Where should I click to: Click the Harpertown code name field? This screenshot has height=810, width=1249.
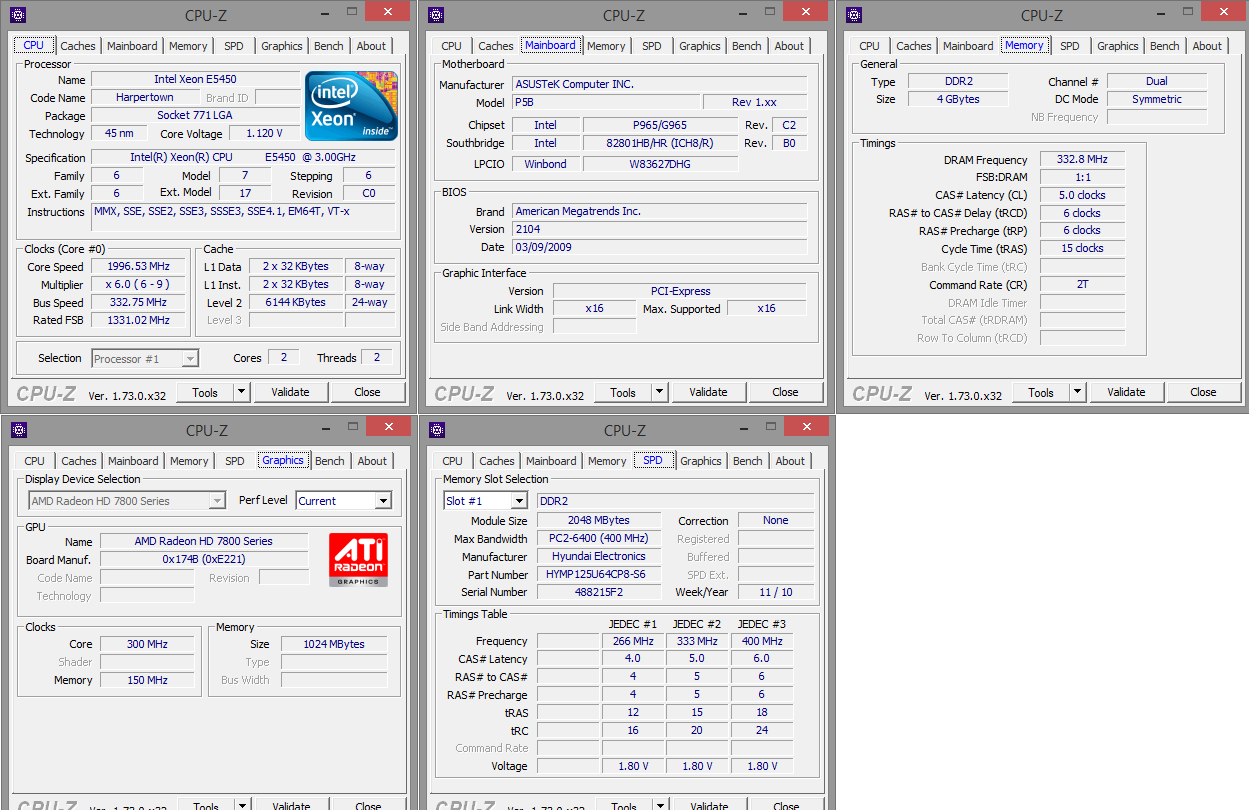[x=145, y=97]
